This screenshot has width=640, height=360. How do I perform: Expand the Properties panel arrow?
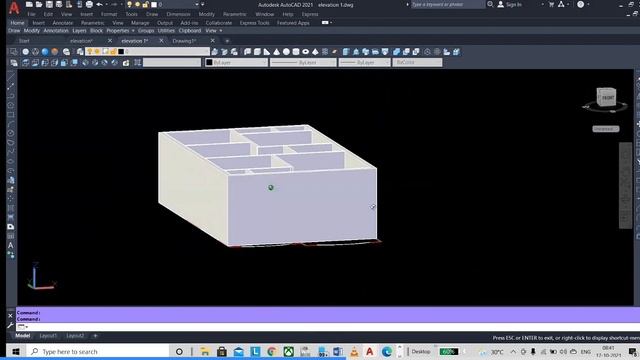[x=133, y=31]
